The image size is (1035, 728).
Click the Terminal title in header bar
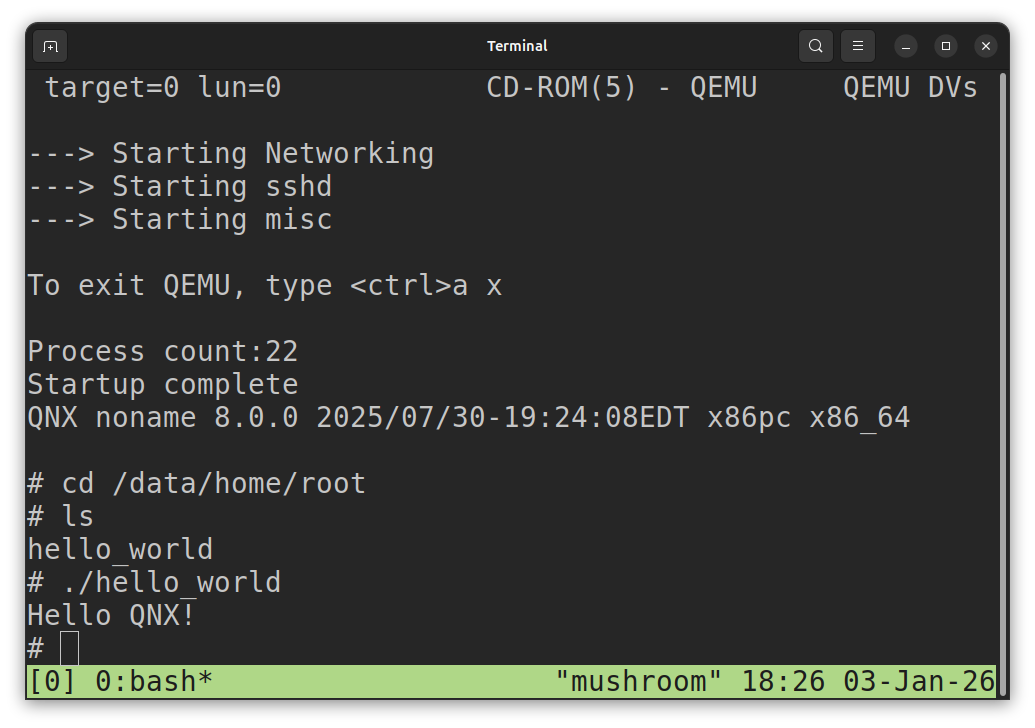517,46
